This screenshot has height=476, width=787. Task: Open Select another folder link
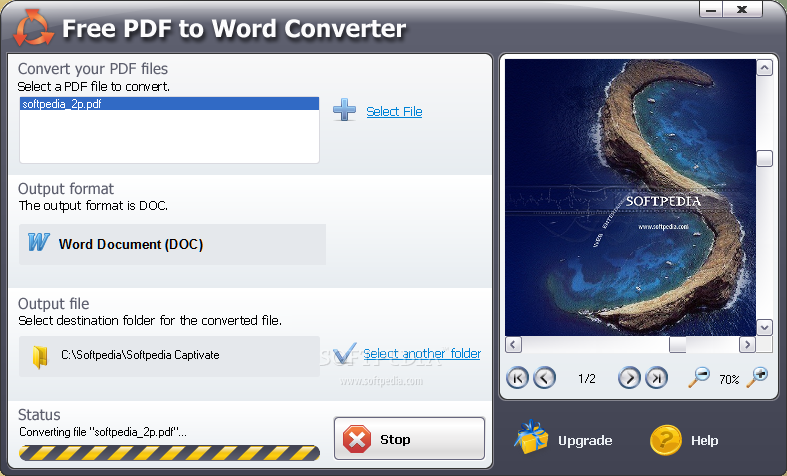point(422,353)
